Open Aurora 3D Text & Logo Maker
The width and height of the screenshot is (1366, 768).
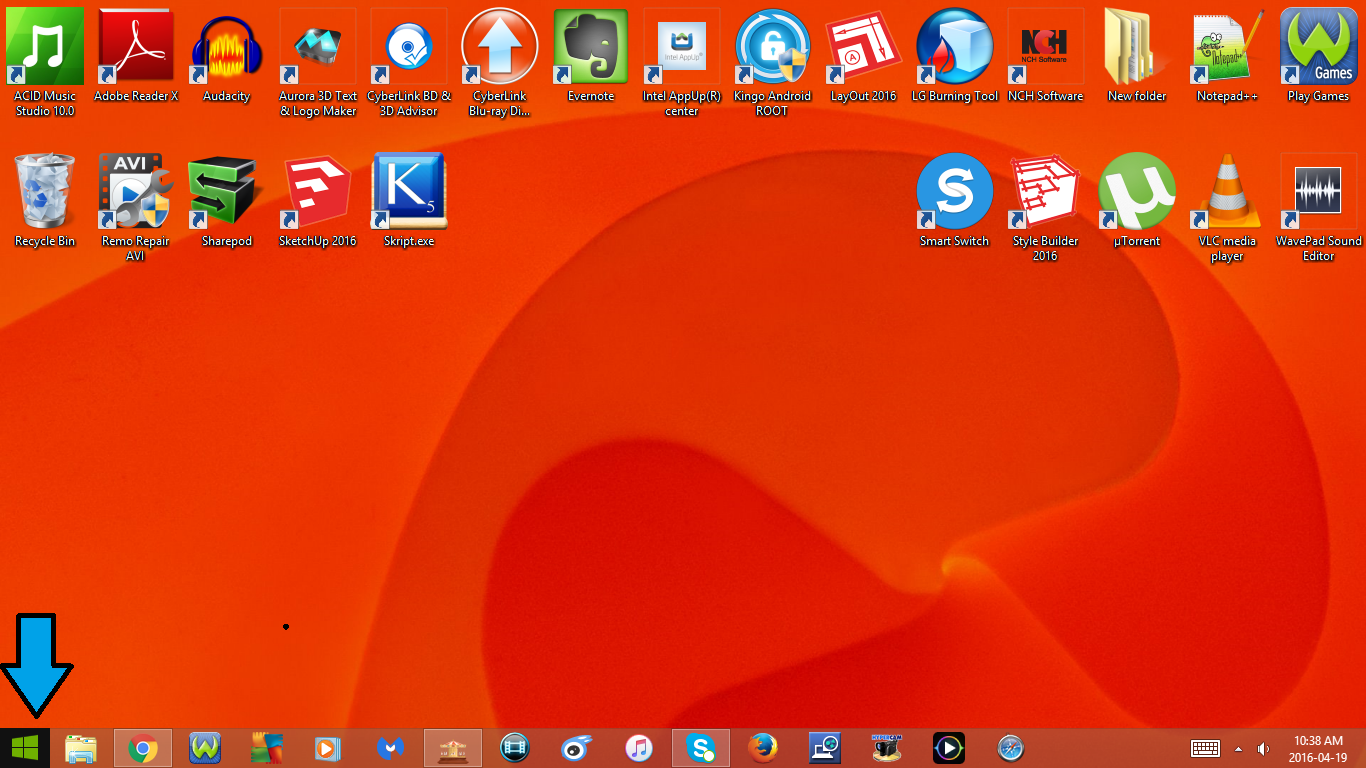(318, 60)
